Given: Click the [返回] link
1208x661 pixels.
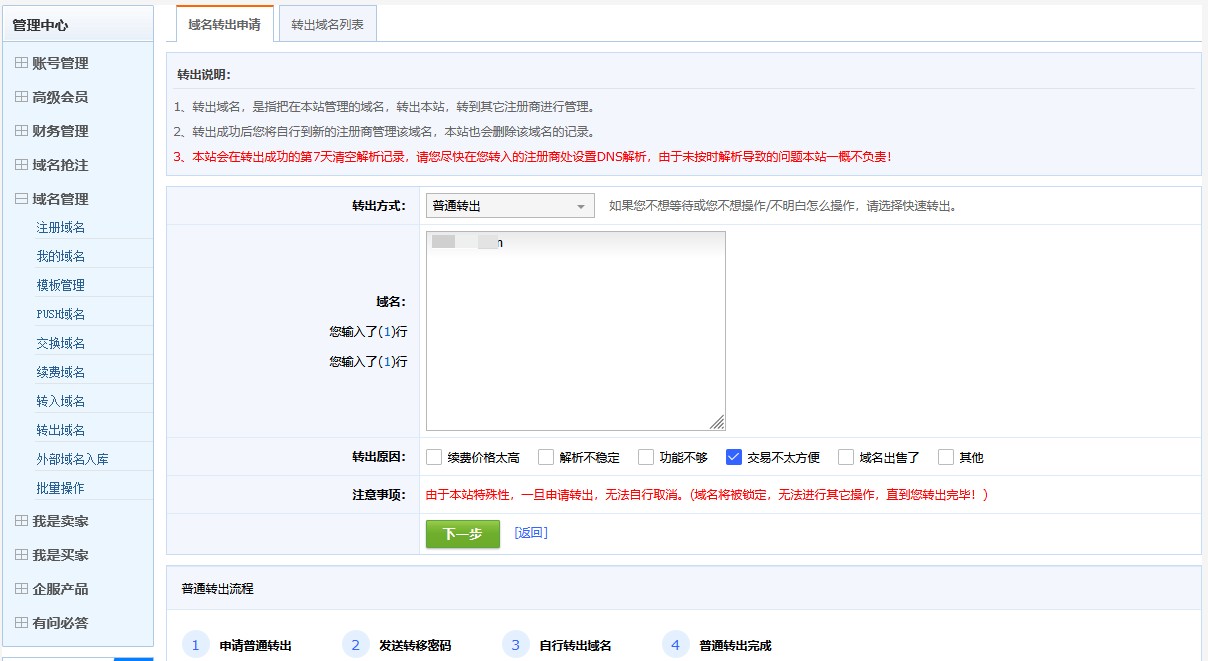Looking at the screenshot, I should click(531, 533).
